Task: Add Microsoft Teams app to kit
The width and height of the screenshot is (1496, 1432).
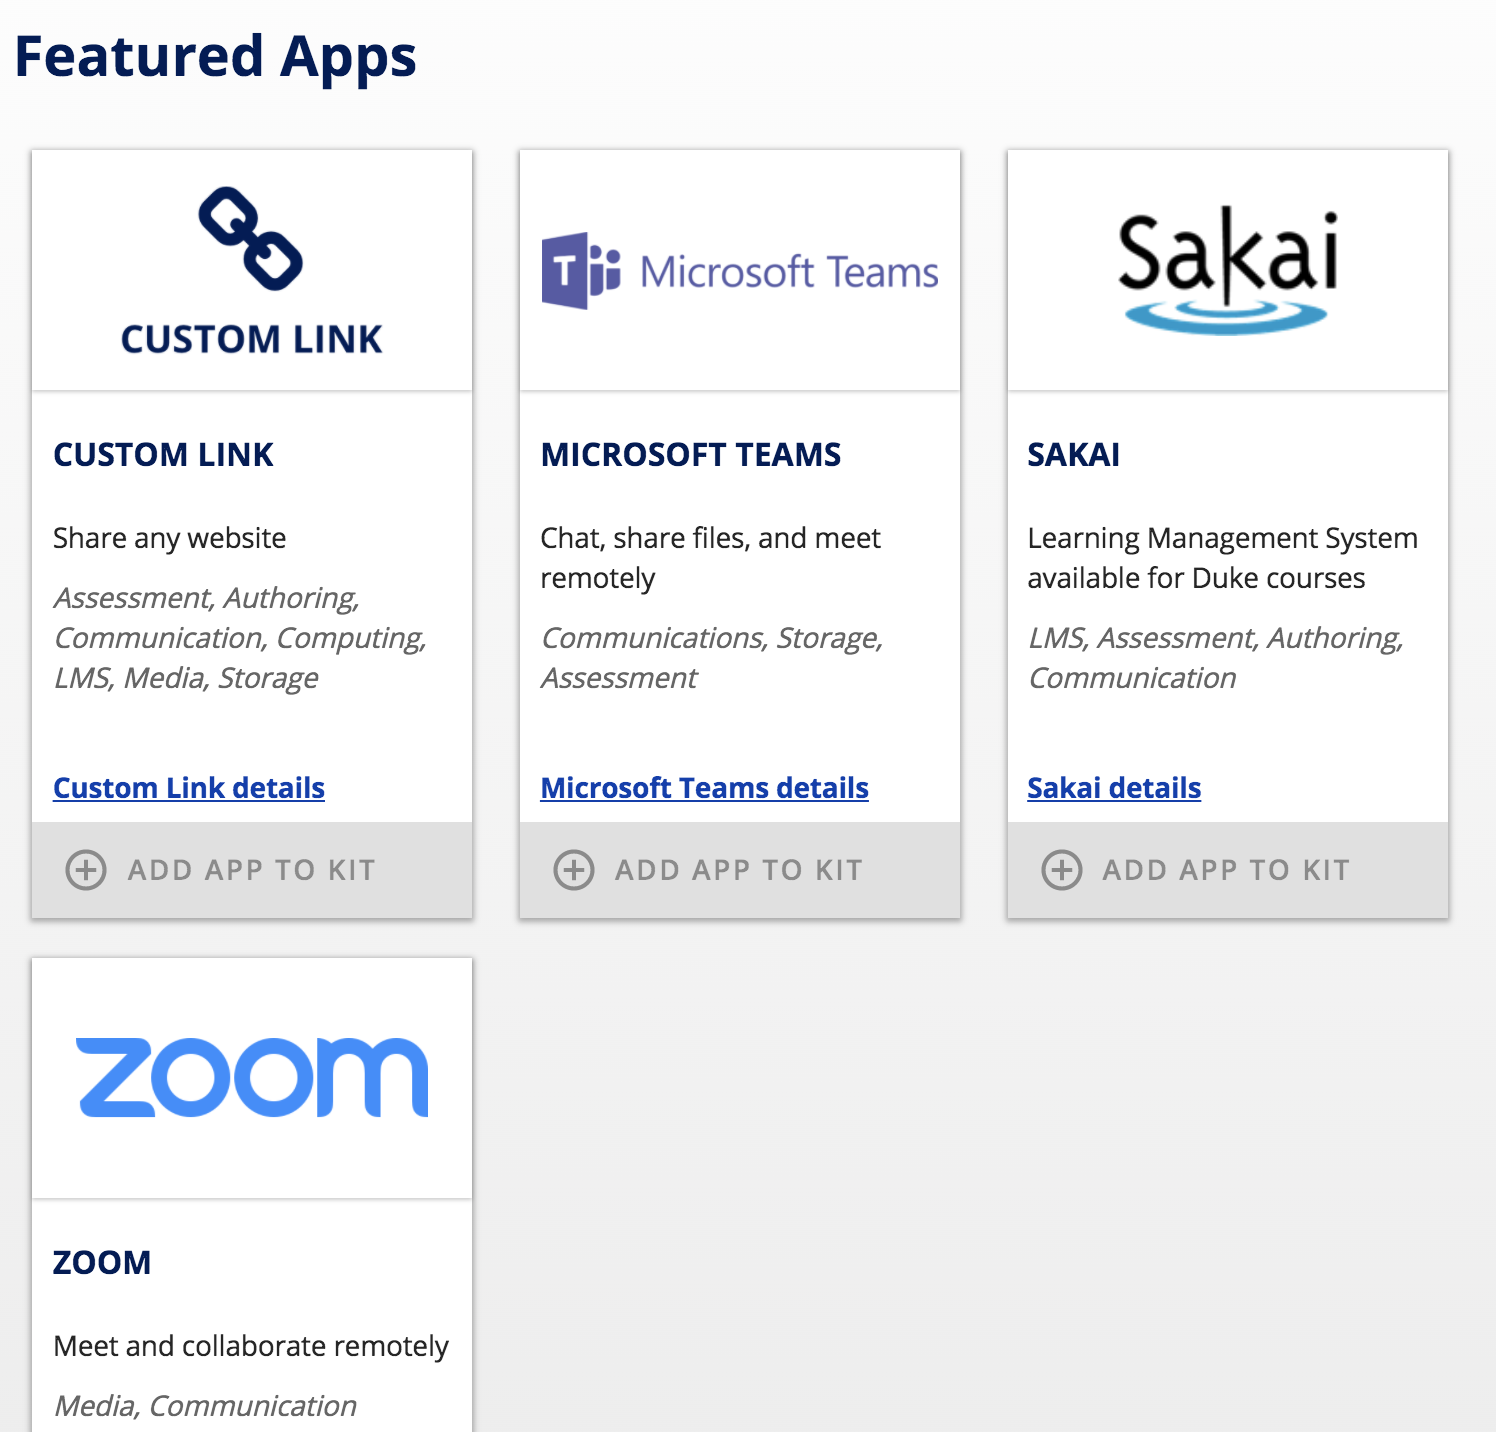Action: (740, 870)
